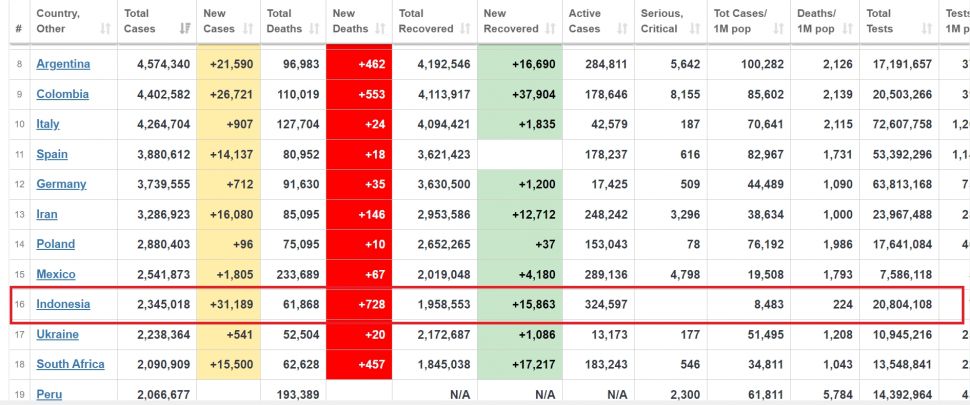Sort by New Deaths column arrows
This screenshot has width=970, height=405.
coord(380,28)
